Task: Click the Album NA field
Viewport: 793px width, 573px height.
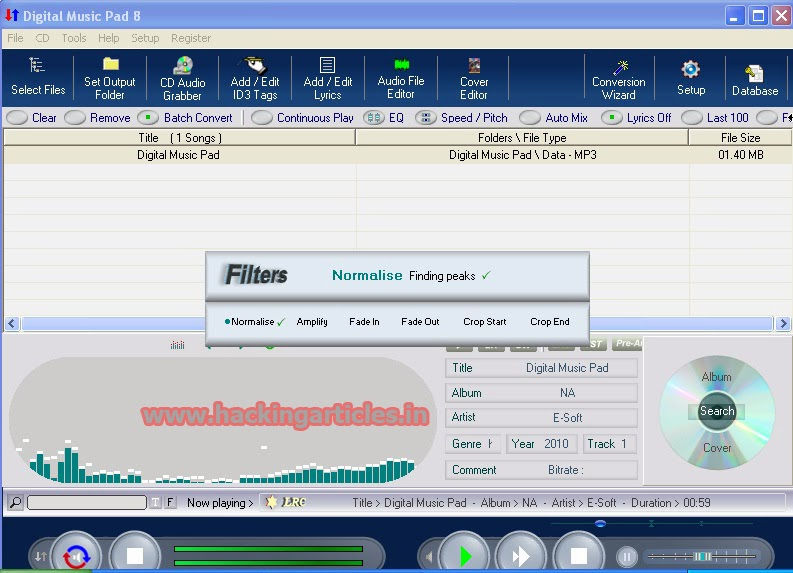Action: tap(541, 393)
